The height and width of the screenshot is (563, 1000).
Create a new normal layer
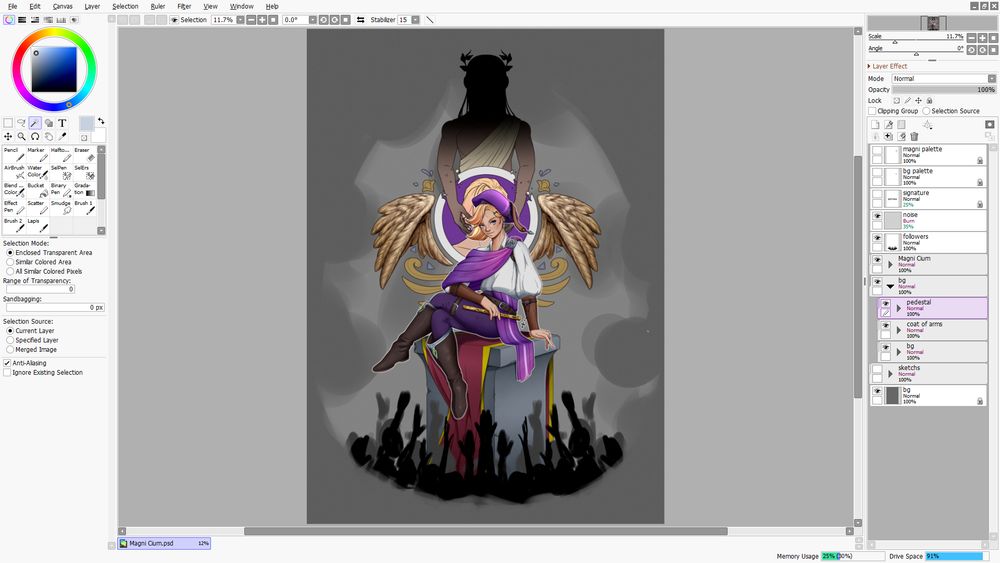(875, 125)
